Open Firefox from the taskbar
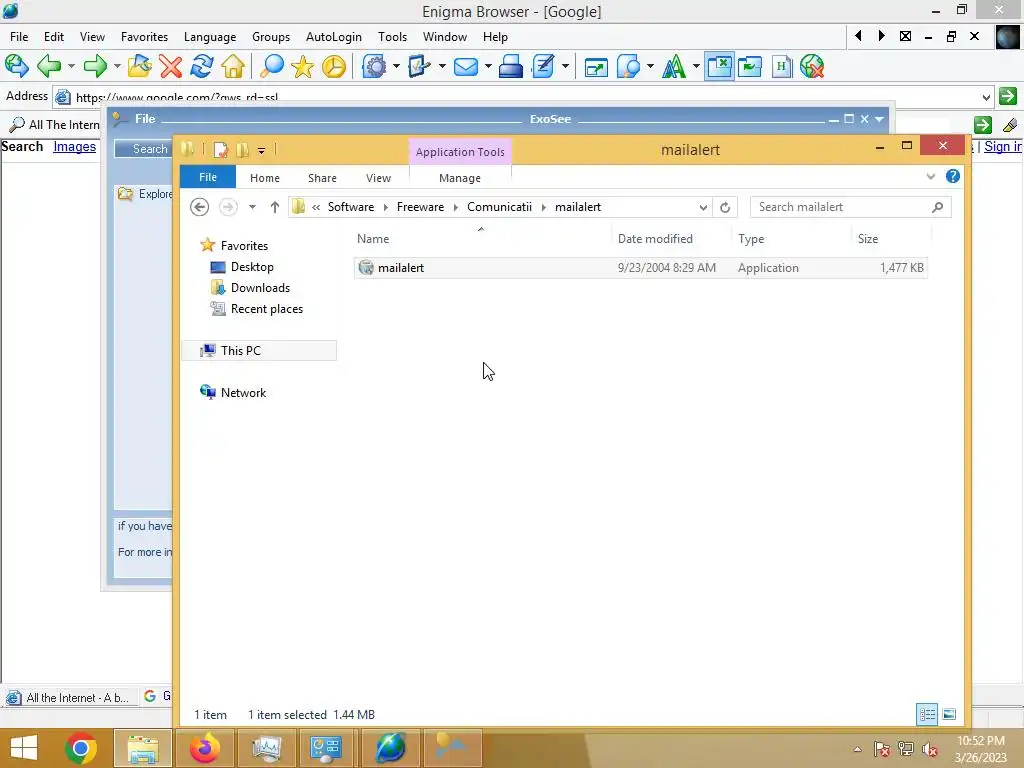Viewport: 1024px width, 768px height. point(204,748)
